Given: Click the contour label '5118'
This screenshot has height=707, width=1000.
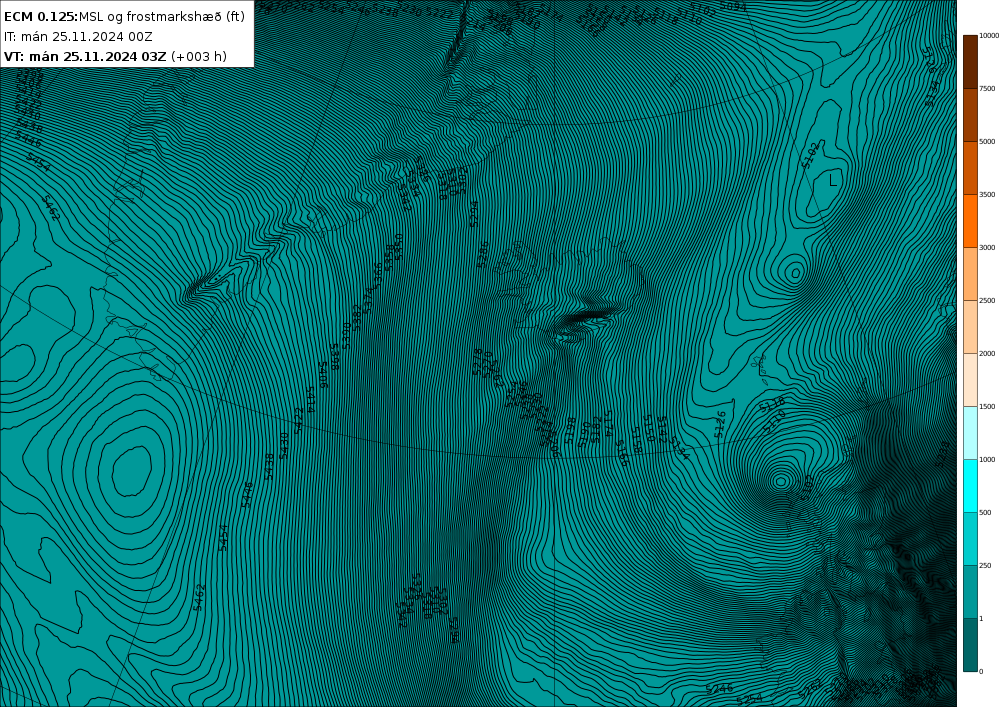Looking at the screenshot, I should (772, 404).
